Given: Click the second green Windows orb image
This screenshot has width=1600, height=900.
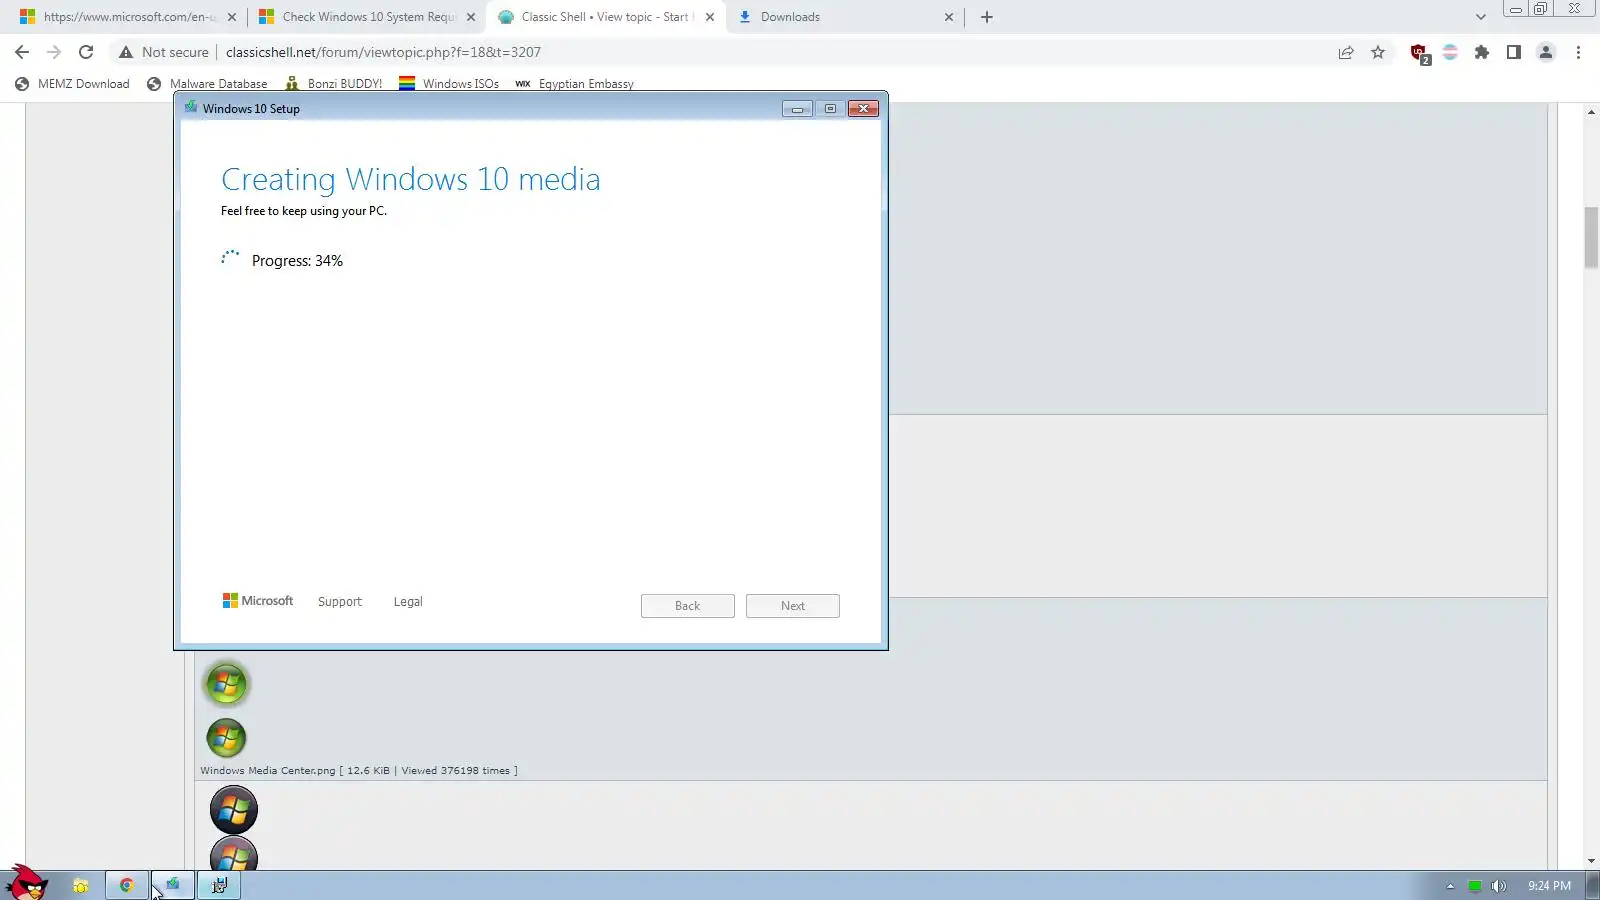Looking at the screenshot, I should (226, 739).
